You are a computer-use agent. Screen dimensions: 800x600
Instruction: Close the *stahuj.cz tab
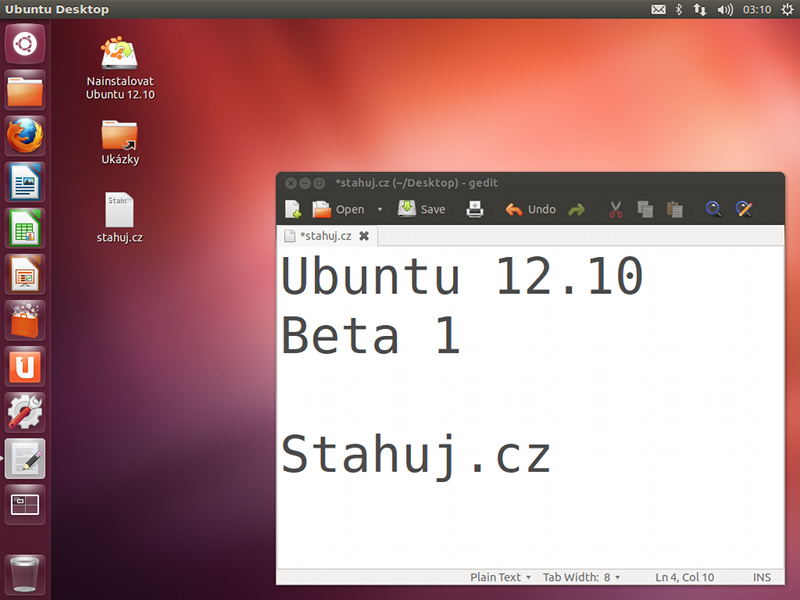point(364,236)
